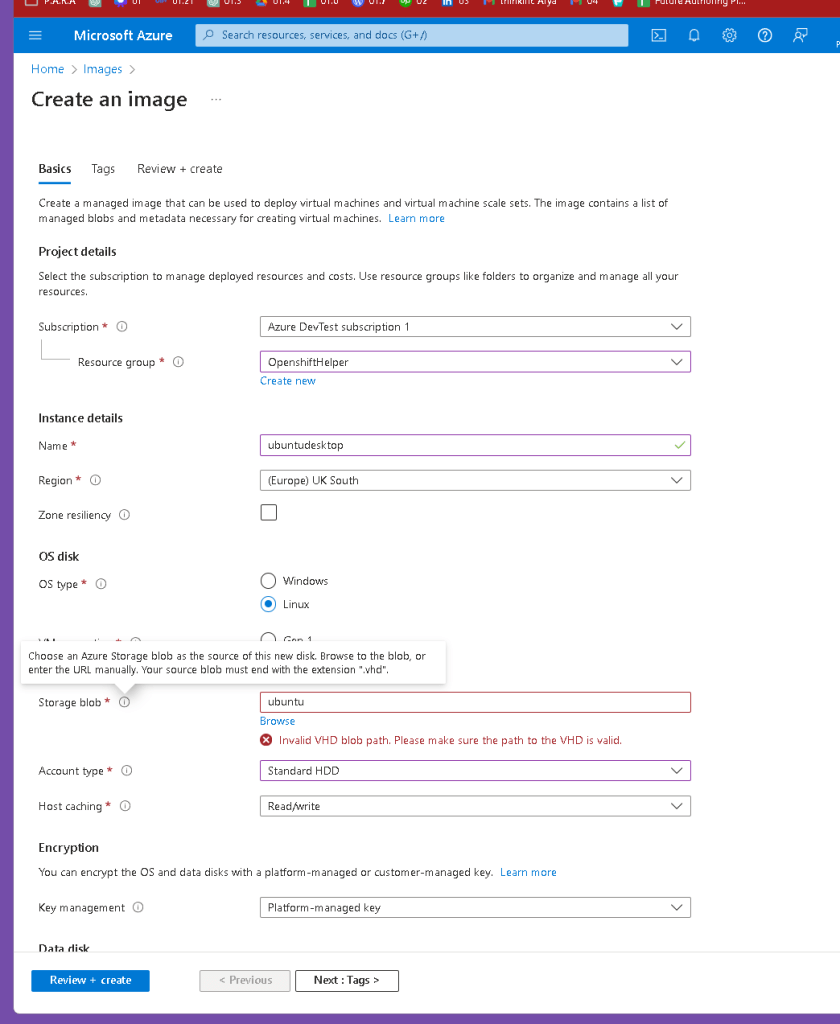840x1024 pixels.
Task: Click the Next : Tags button
Action: [x=347, y=980]
